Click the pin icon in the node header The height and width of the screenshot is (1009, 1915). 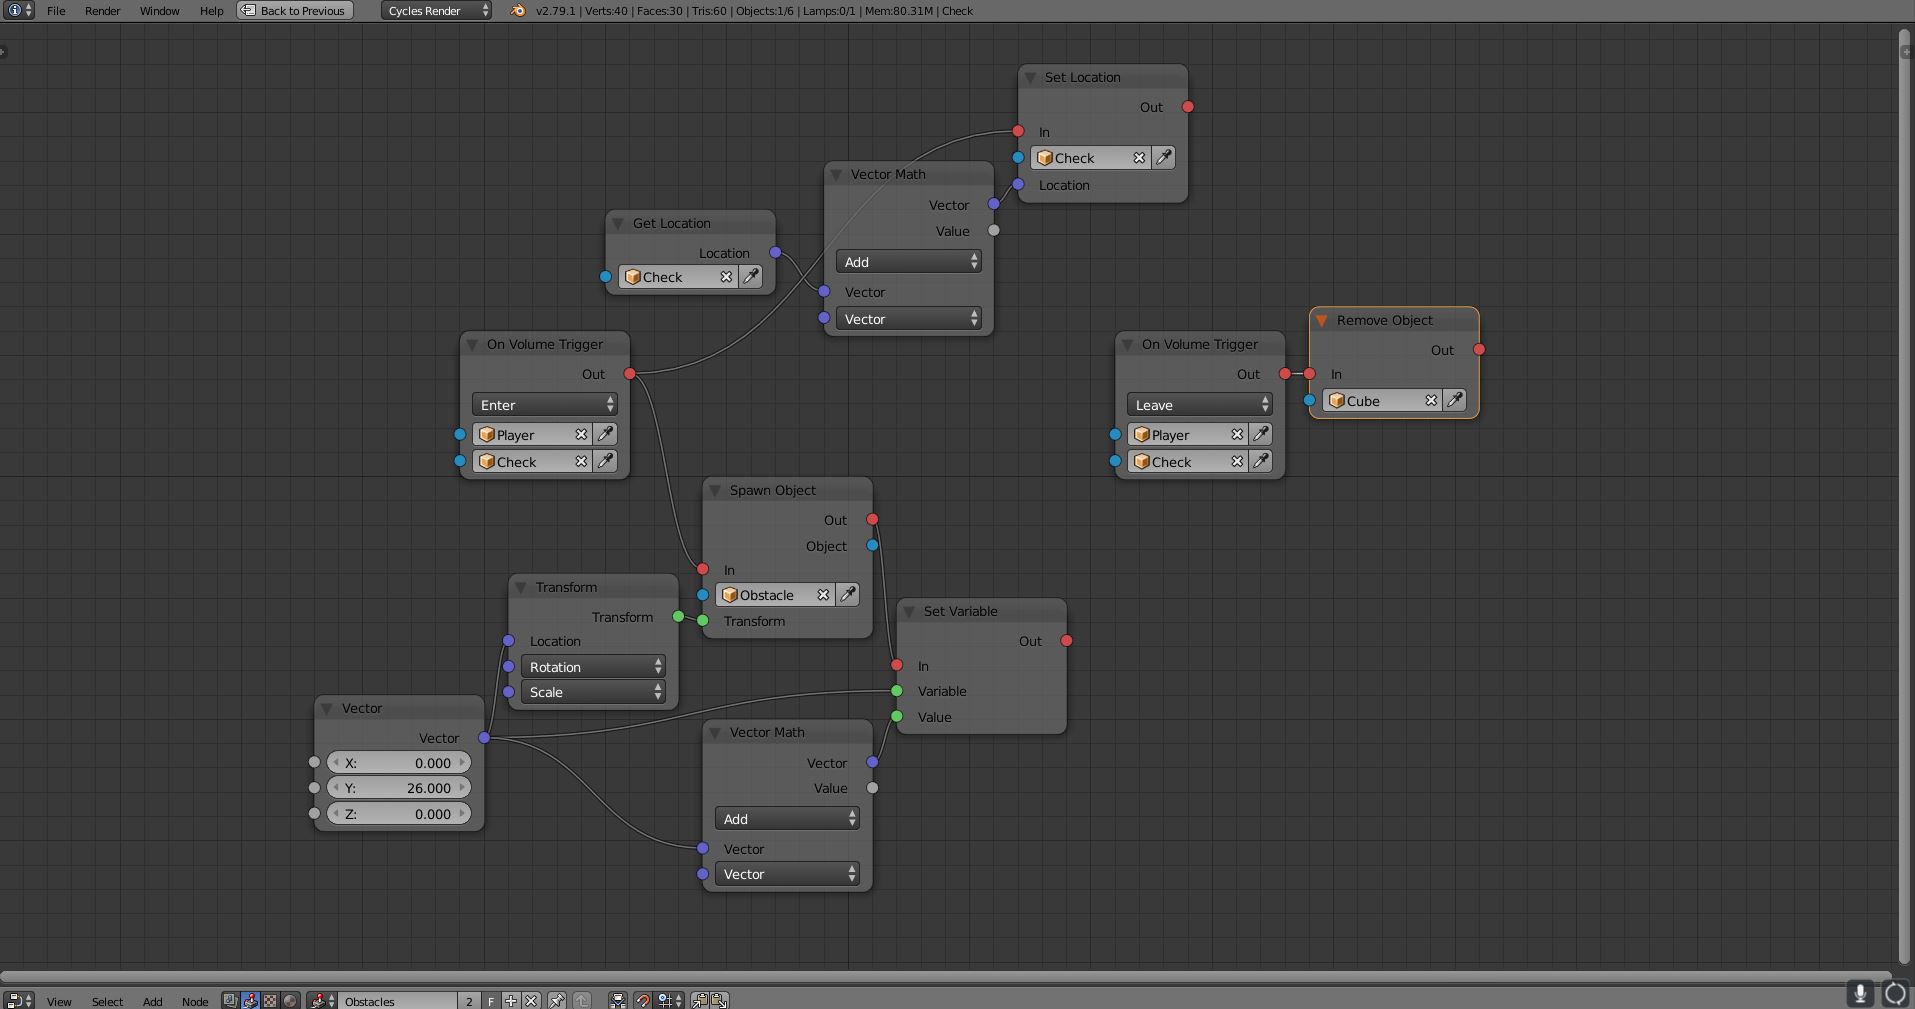pyautogui.click(x=557, y=1000)
